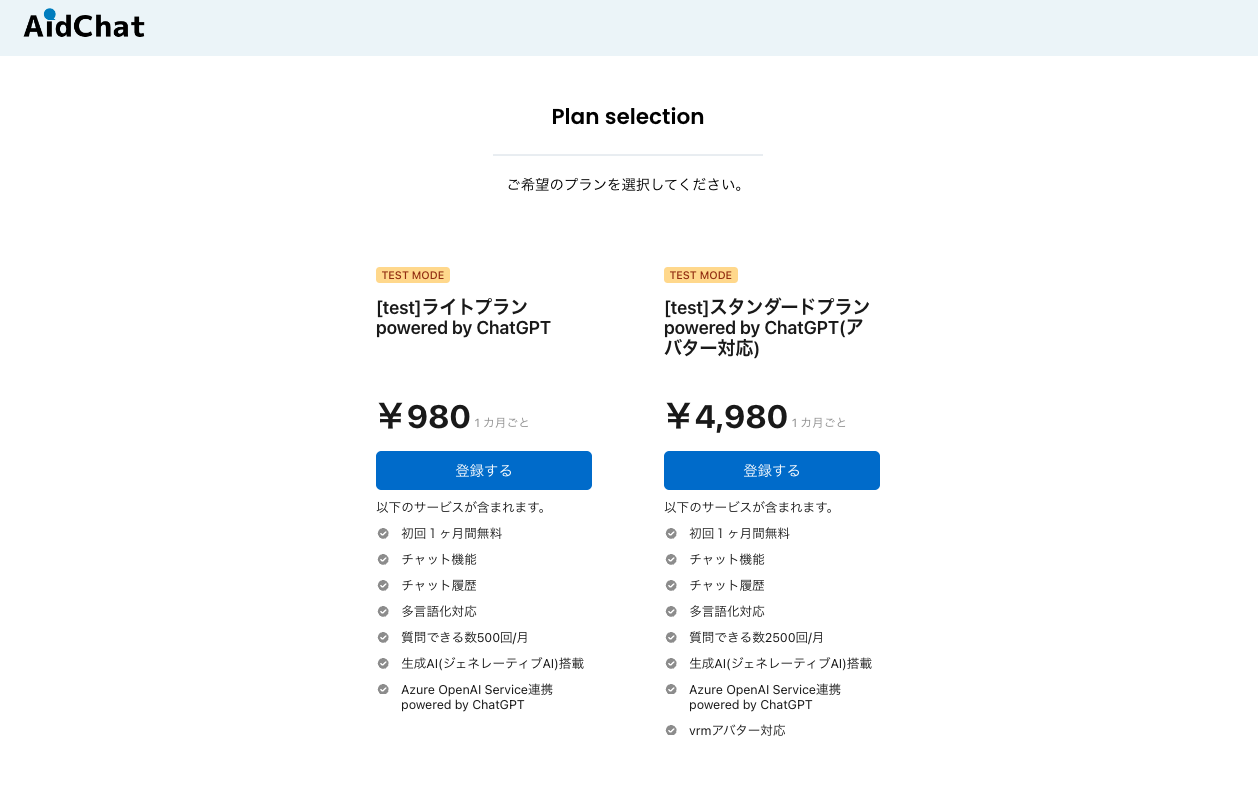The height and width of the screenshot is (801, 1258).
Task: Click TEST MODE badge on standard plan
Action: point(701,275)
